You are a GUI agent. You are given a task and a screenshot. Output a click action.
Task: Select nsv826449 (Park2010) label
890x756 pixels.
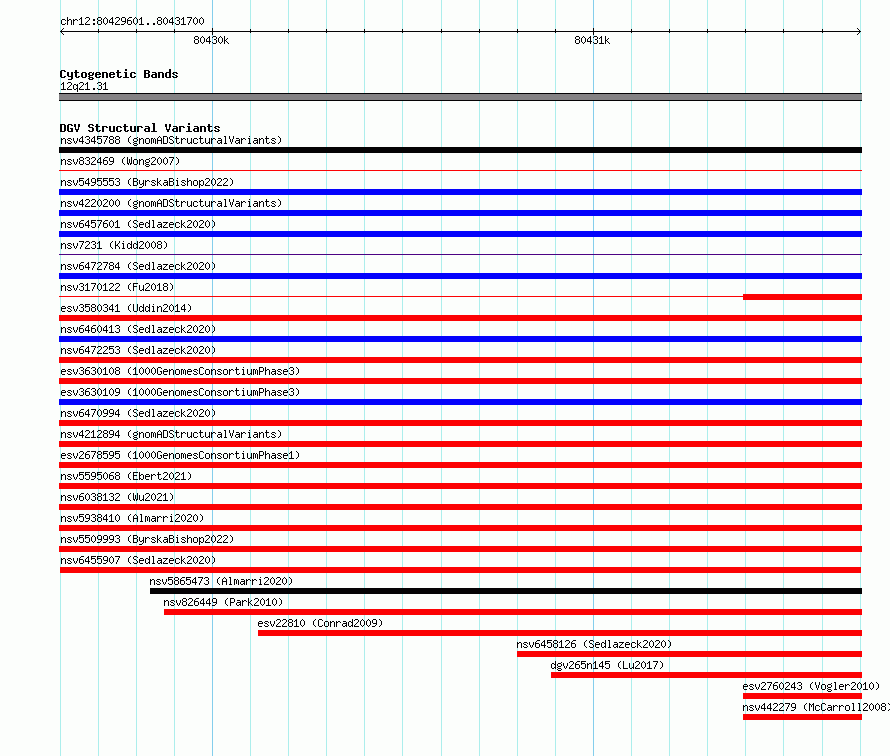(x=223, y=602)
